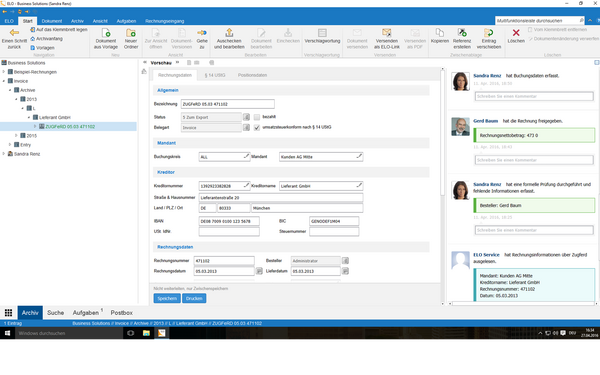The width and height of the screenshot is (600, 375).
Task: Click the Windows Start button
Action: click(x=7, y=333)
